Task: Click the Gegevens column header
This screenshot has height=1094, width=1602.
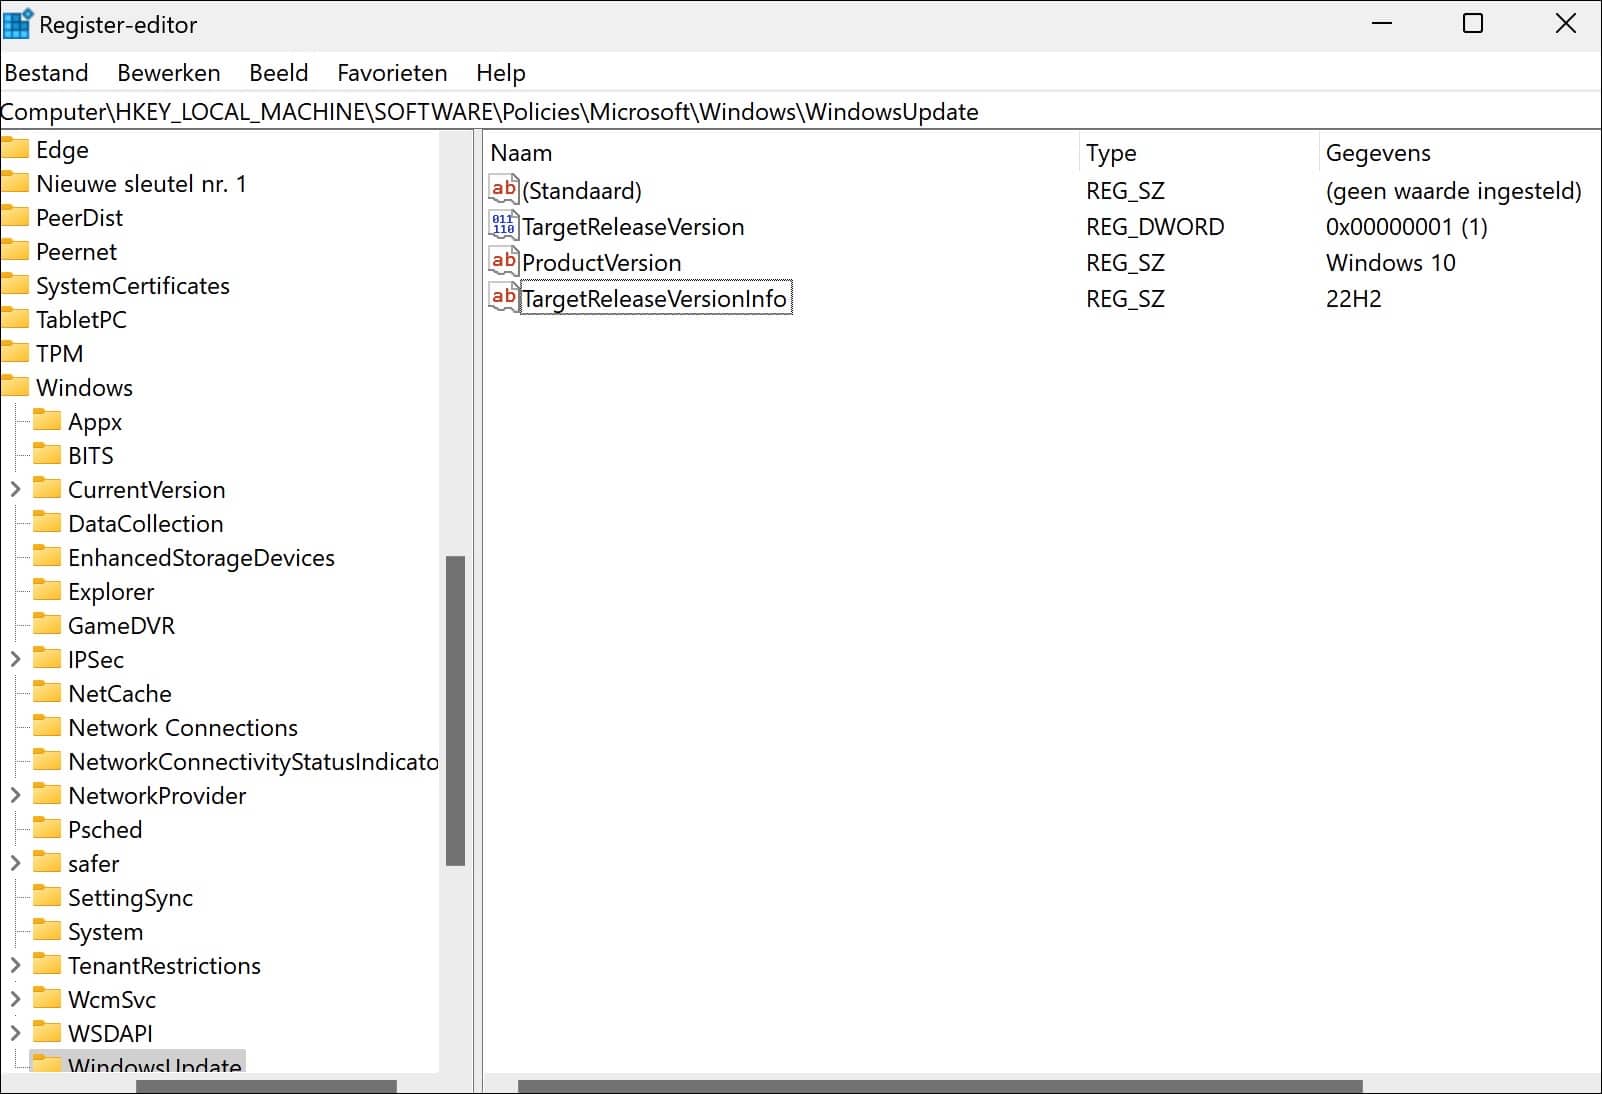Action: coord(1377,153)
